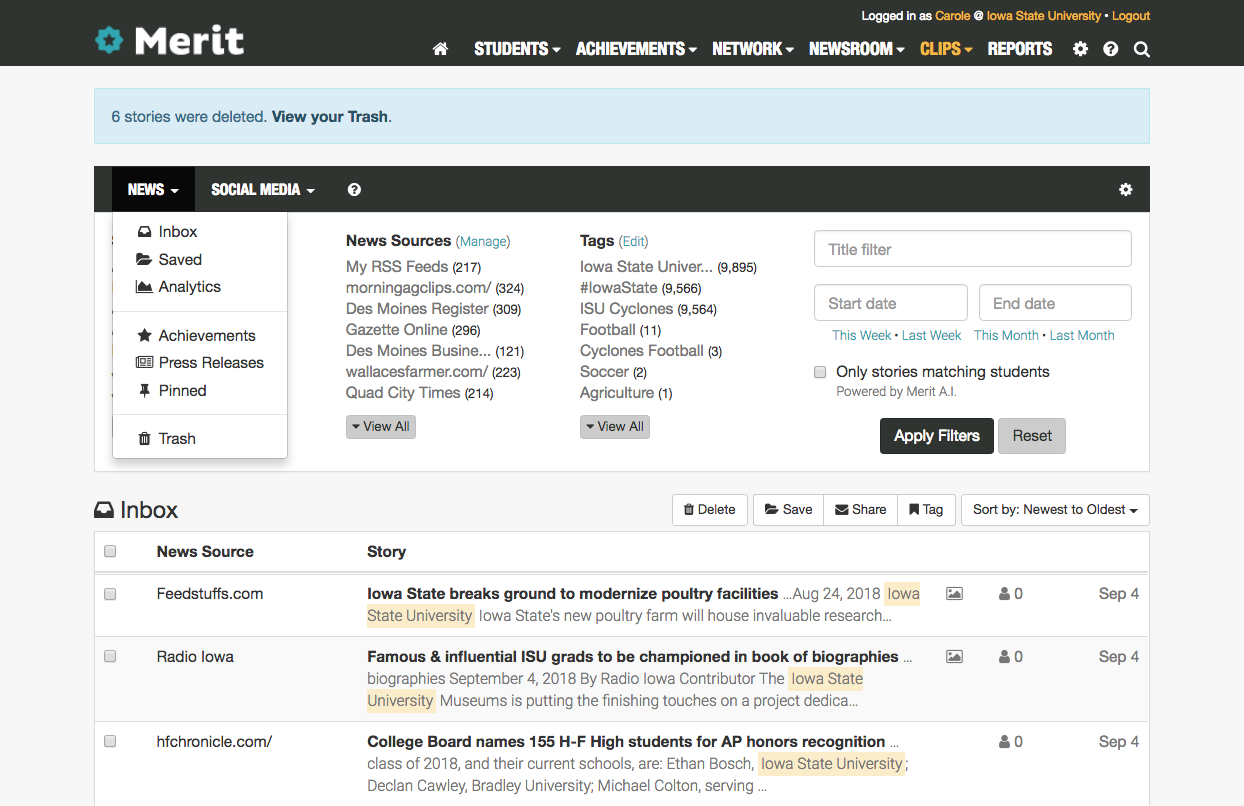The image size is (1244, 806).
Task: Delete selected stories
Action: coord(710,510)
